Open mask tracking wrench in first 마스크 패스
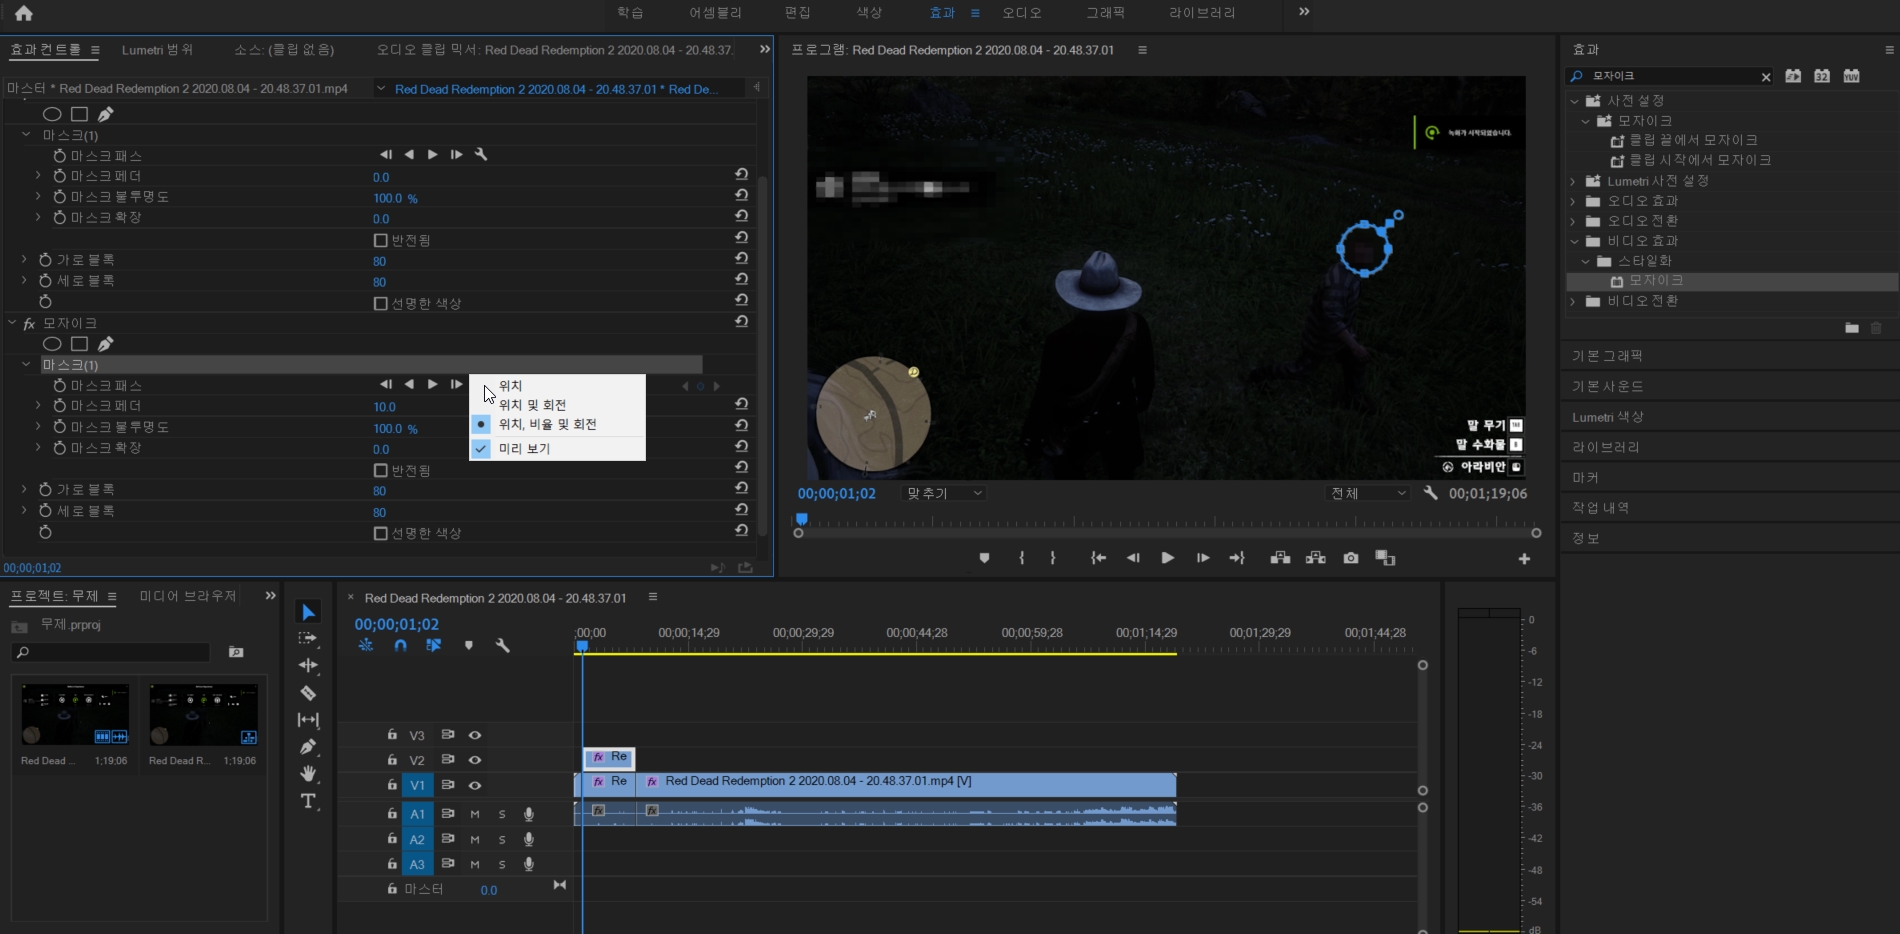The width and height of the screenshot is (1900, 934). click(x=480, y=154)
